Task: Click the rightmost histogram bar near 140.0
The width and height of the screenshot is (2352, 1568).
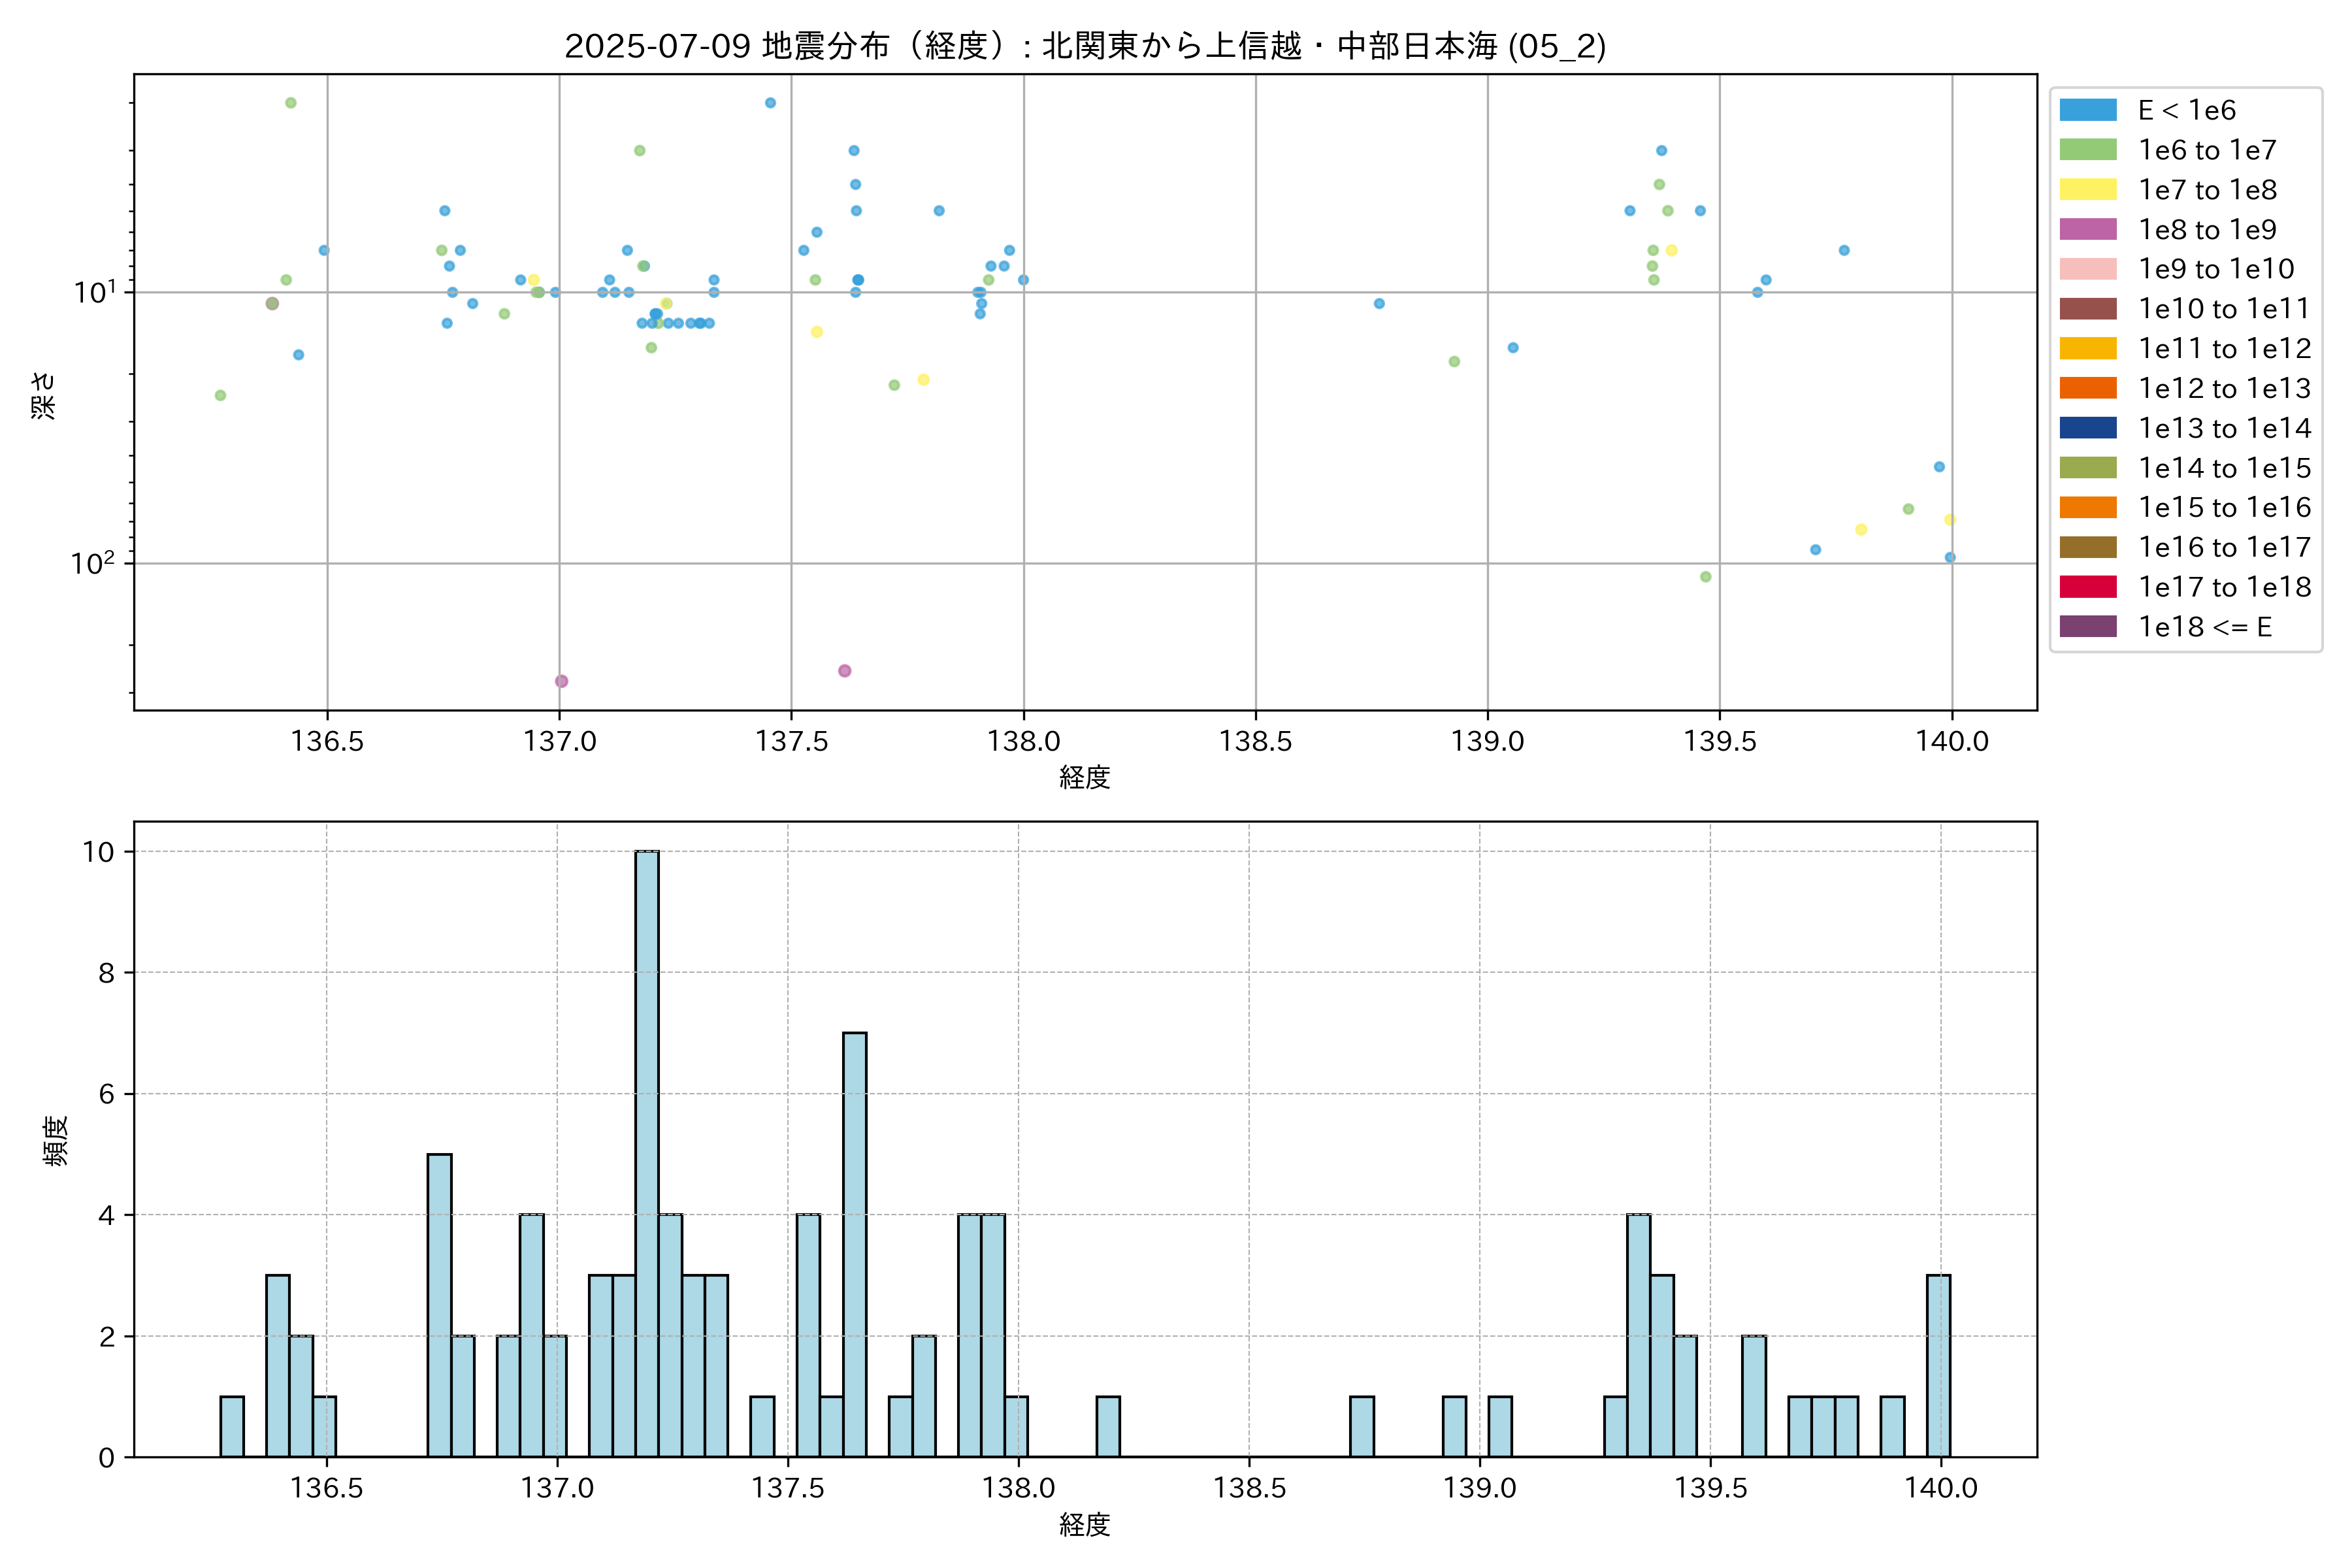Action: [x=1938, y=1366]
